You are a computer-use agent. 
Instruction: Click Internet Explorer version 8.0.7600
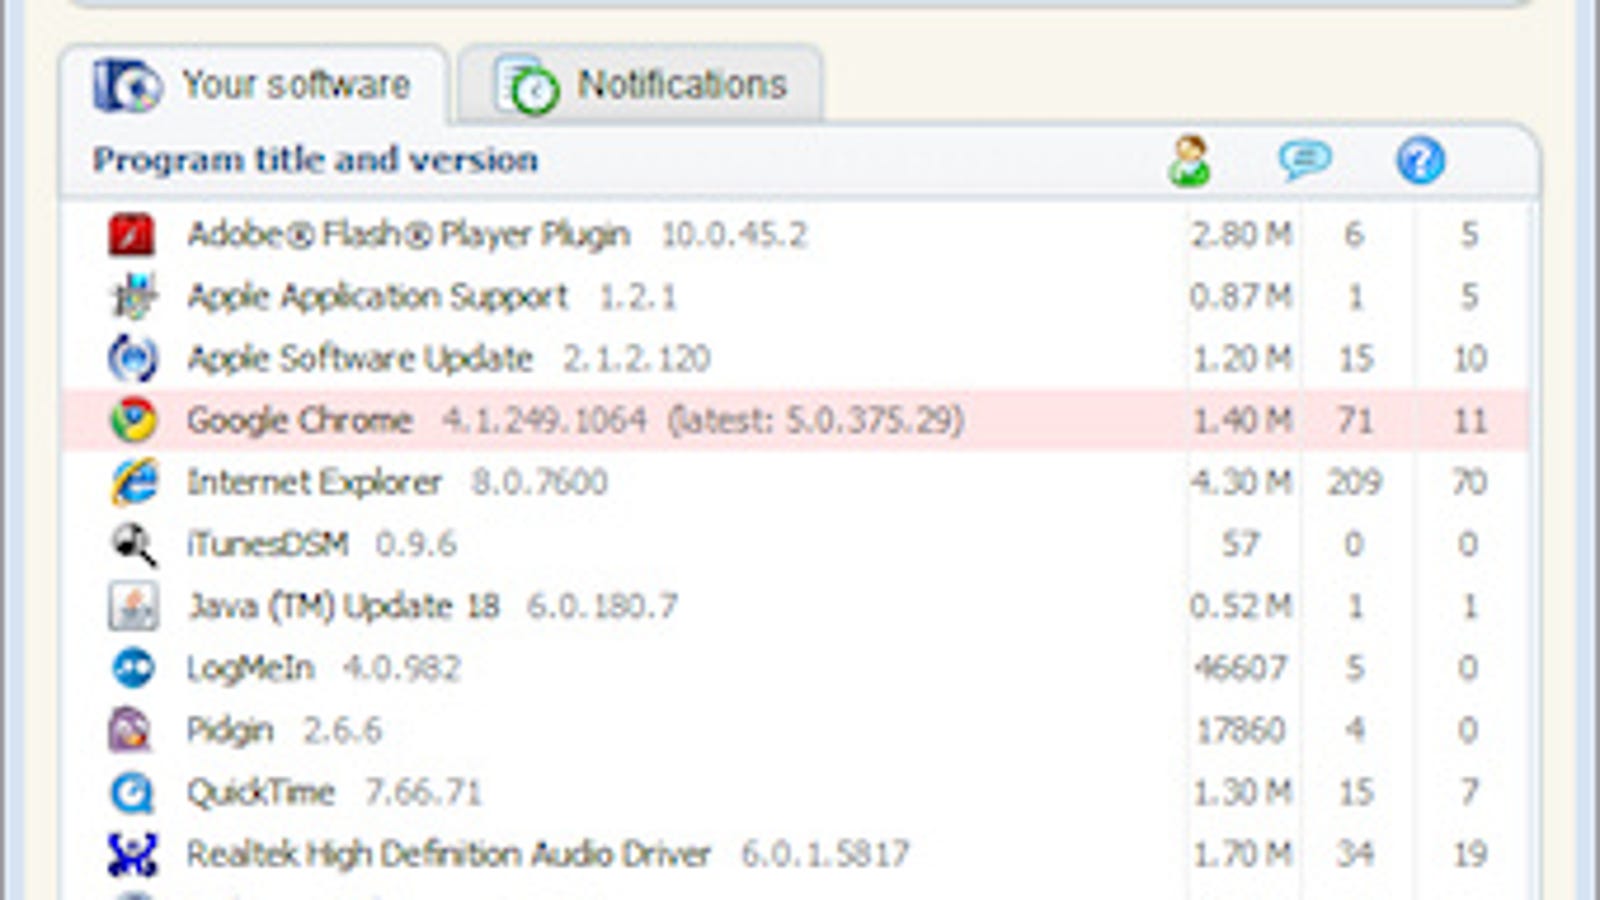click(540, 482)
